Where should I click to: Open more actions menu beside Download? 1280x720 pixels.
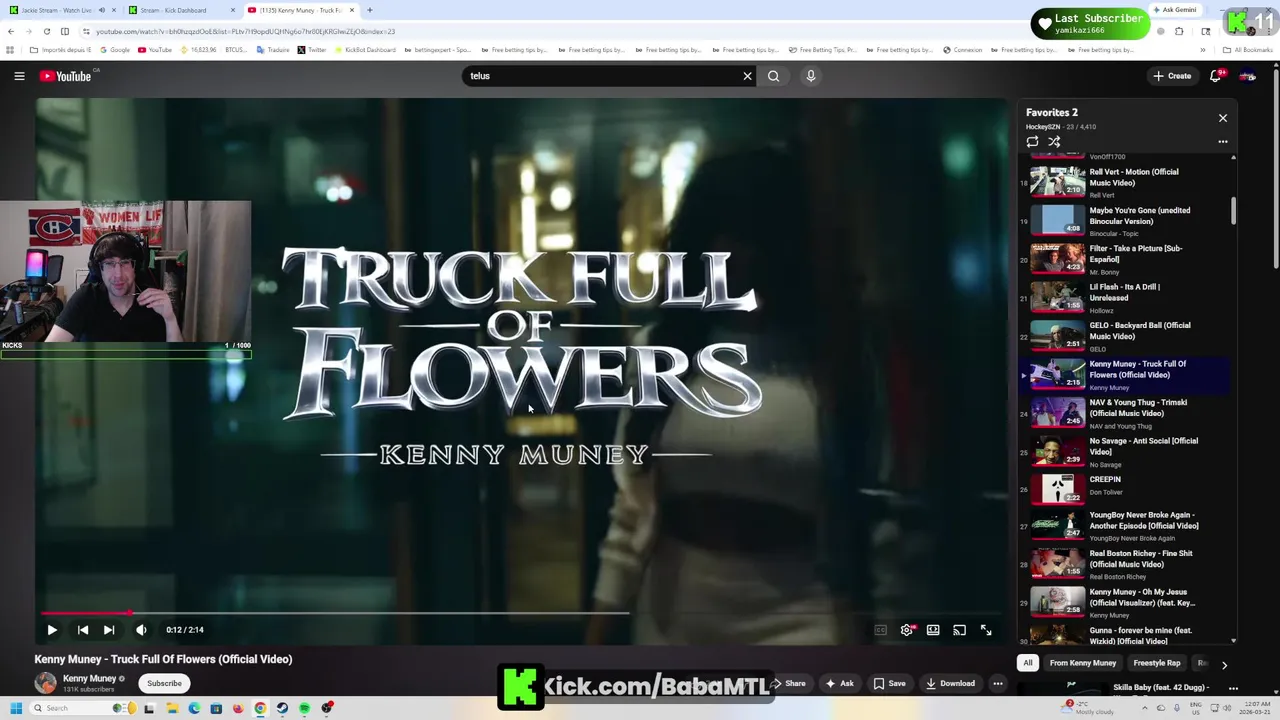click(x=998, y=684)
